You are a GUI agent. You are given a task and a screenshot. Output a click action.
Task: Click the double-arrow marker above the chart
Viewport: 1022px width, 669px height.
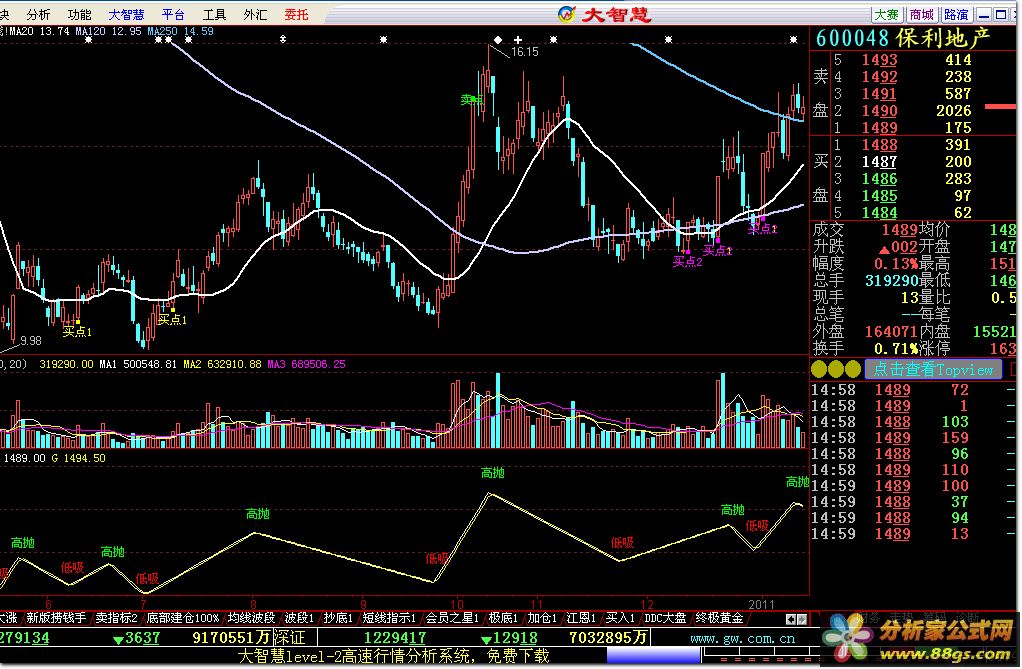[283, 40]
